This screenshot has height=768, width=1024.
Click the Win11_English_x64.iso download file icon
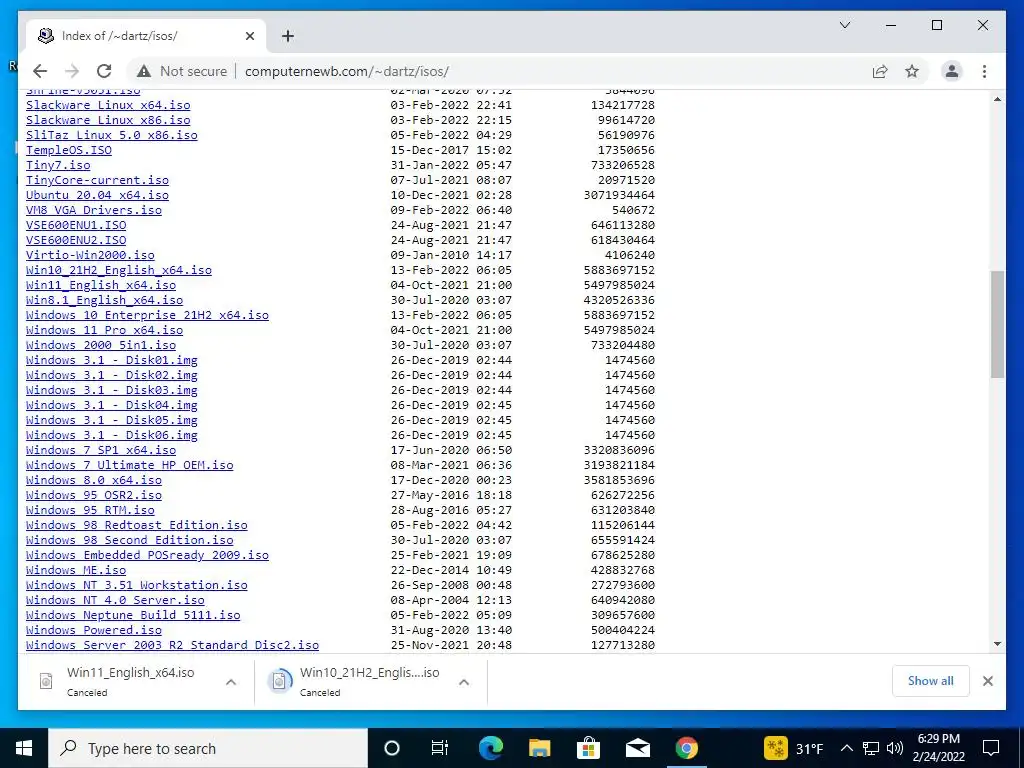(x=46, y=681)
